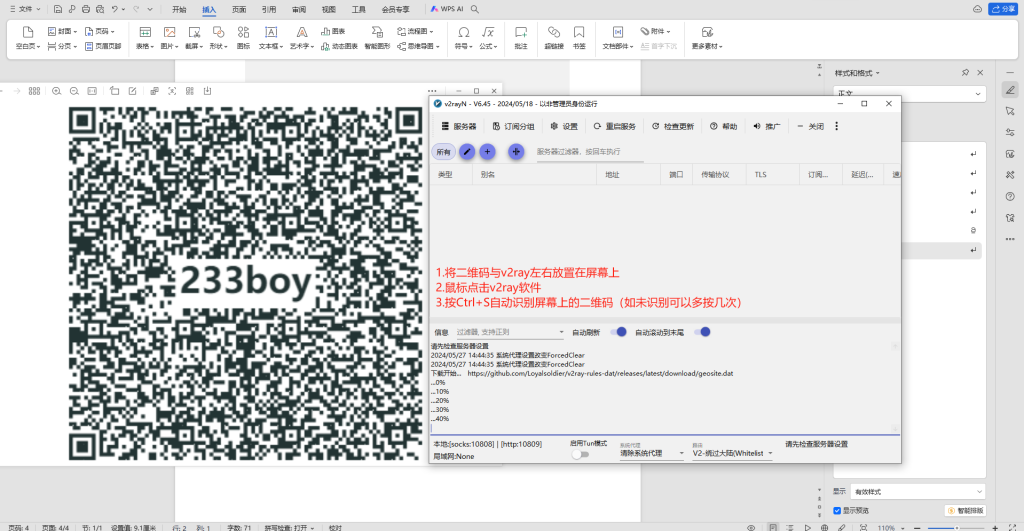Zoom in on the image viewer toolbar
Screen dimensions: 1024x531
[x=56, y=91]
